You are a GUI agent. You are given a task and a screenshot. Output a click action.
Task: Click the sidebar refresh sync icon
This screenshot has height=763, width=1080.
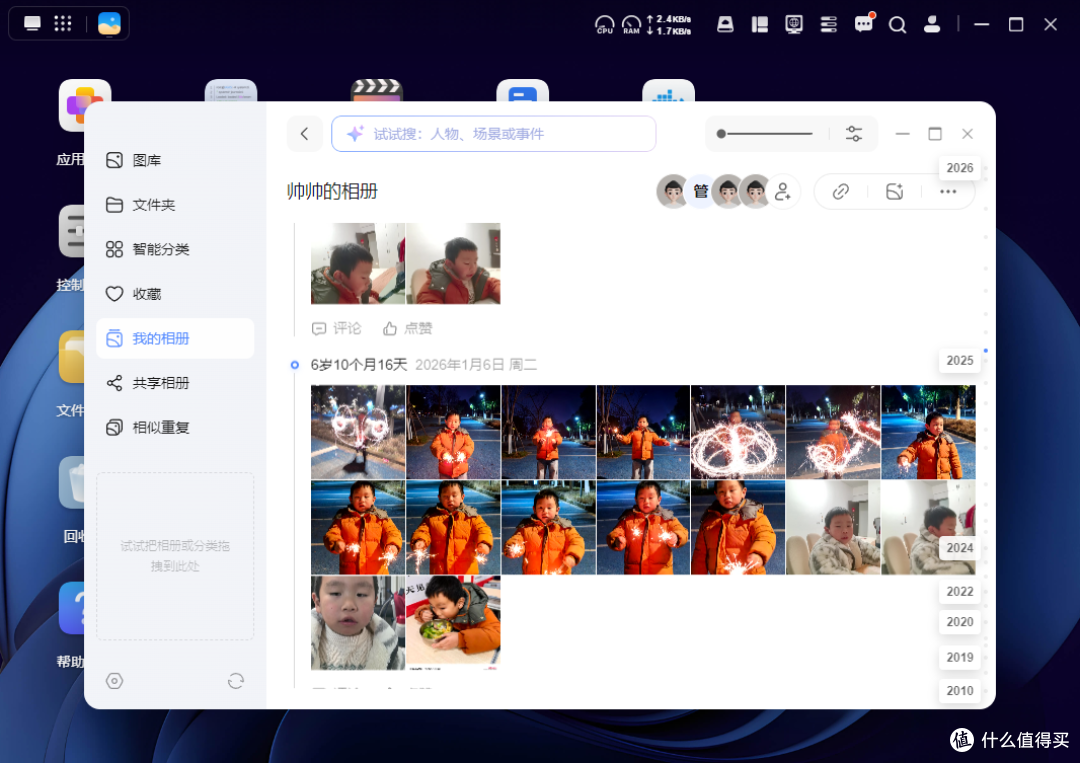(x=236, y=681)
